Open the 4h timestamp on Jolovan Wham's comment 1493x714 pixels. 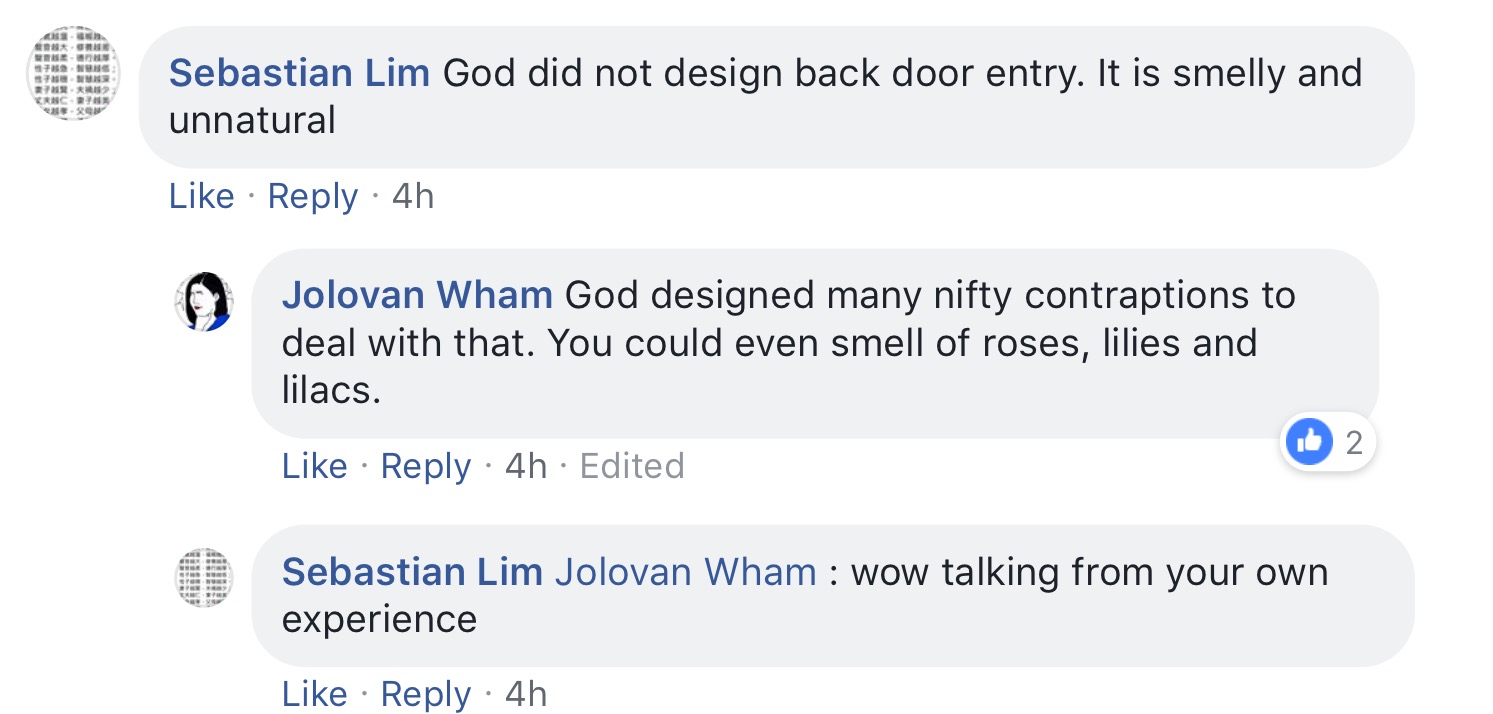(x=526, y=466)
